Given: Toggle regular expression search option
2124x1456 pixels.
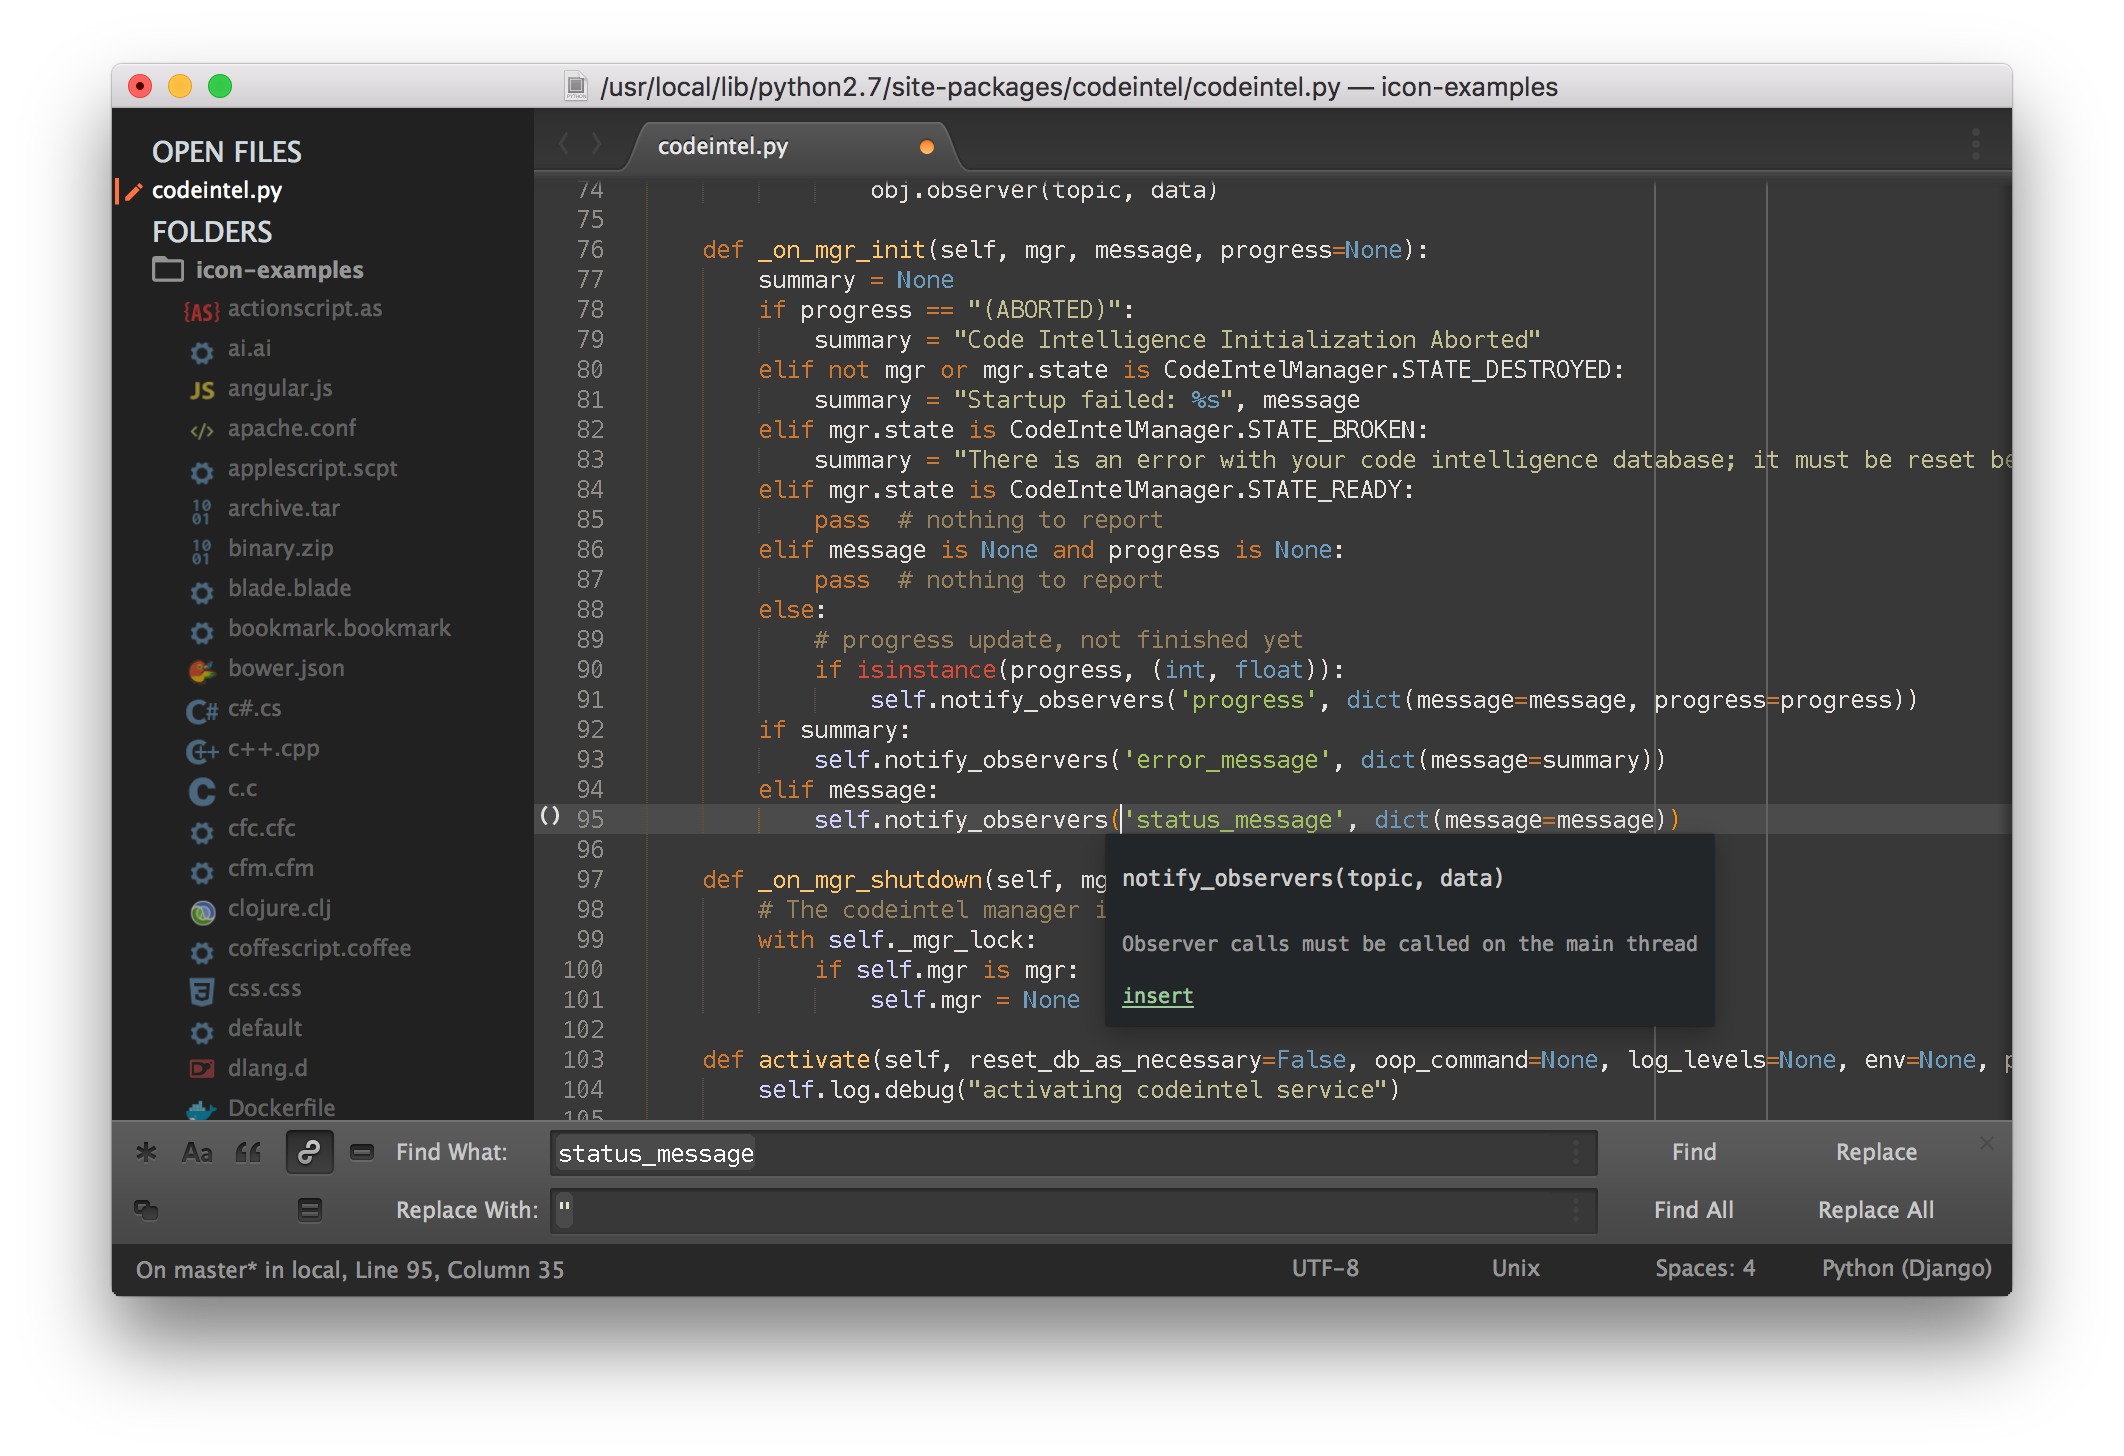Looking at the screenshot, I should (146, 1152).
